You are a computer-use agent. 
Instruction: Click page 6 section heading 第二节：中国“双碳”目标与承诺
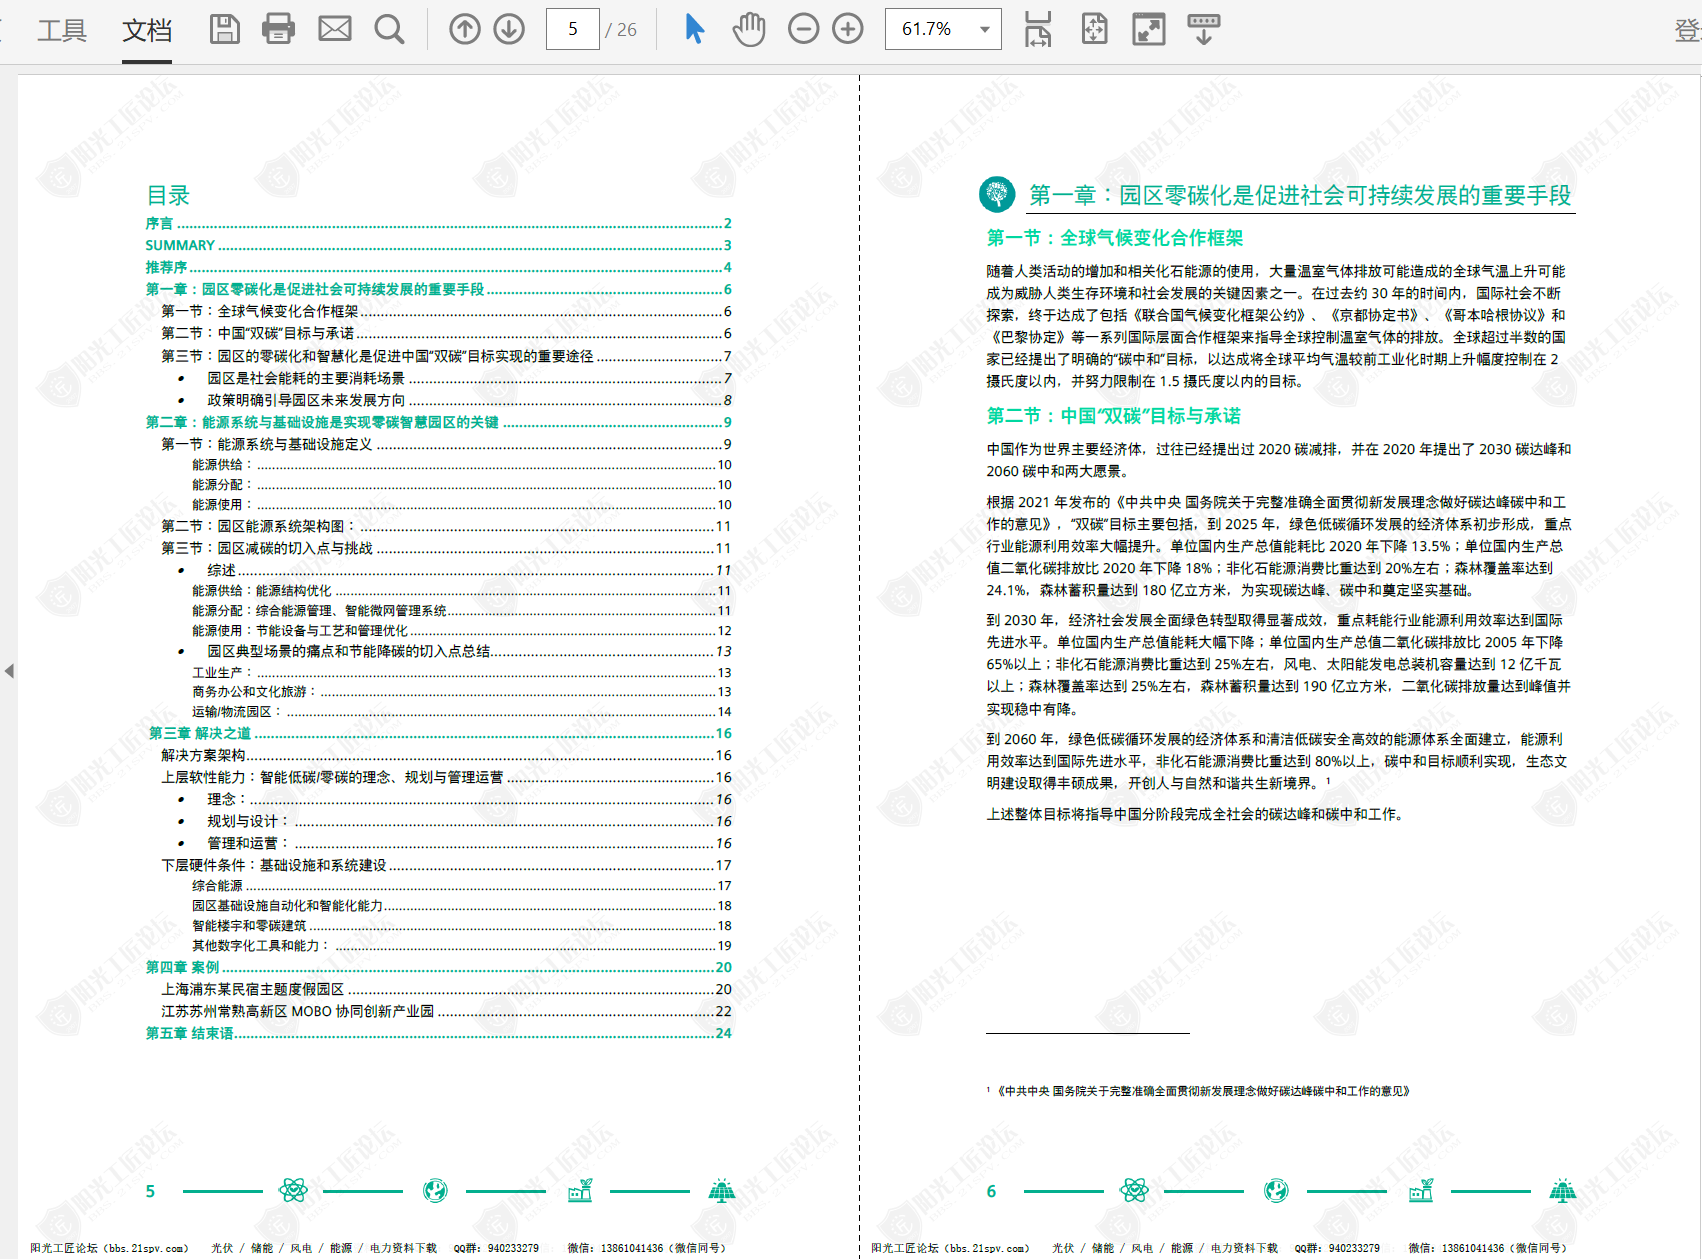1114,416
